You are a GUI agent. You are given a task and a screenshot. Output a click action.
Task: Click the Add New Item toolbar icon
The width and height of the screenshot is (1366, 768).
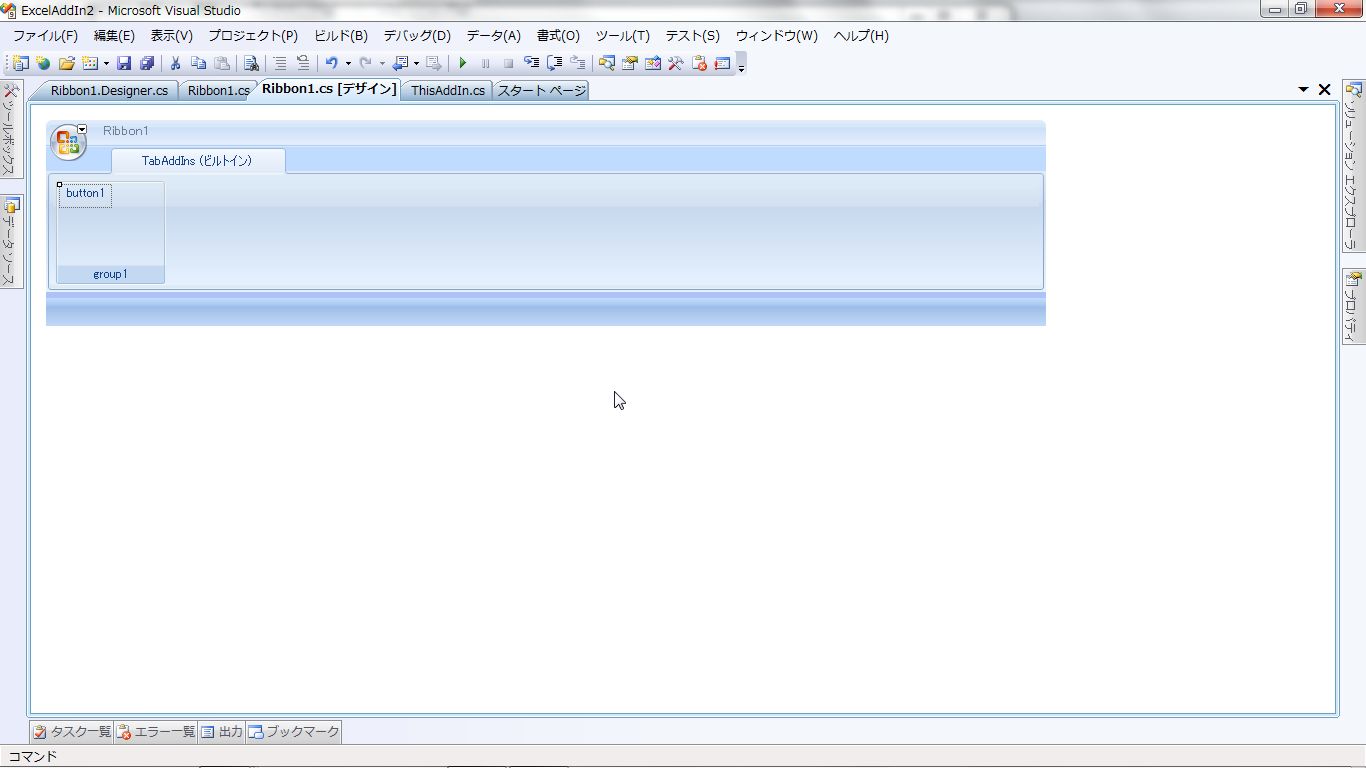90,63
